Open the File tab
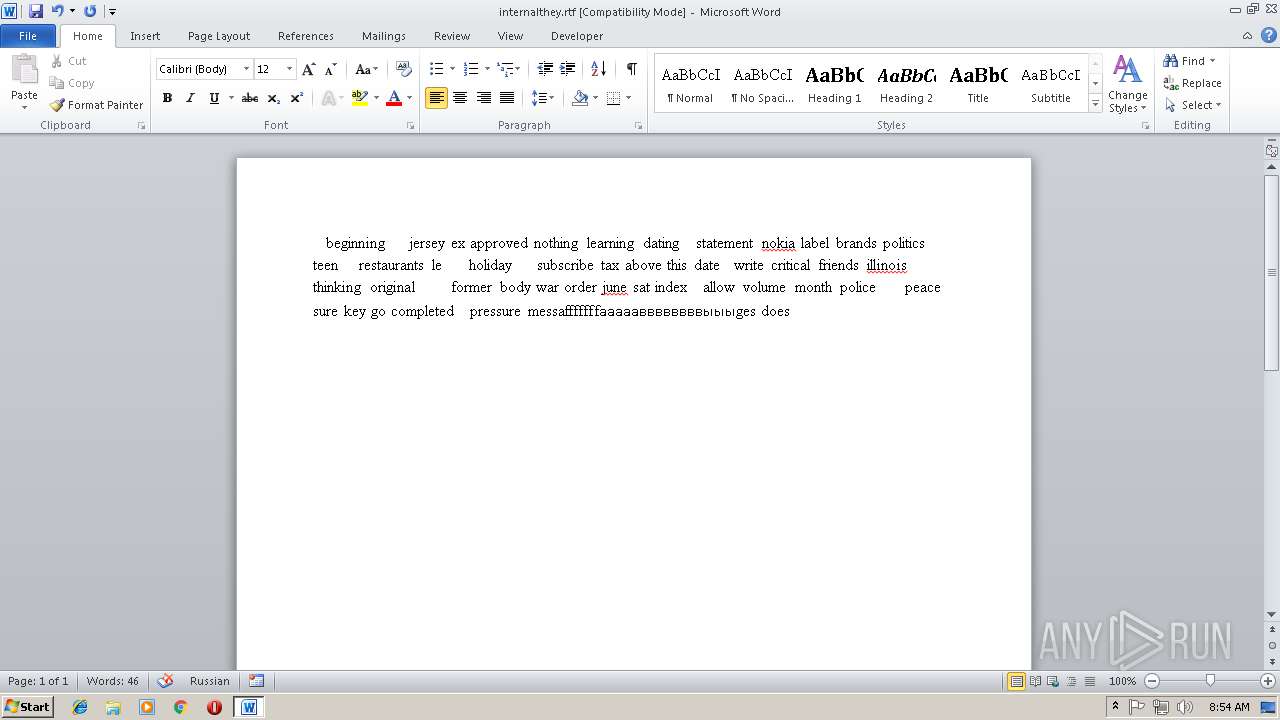The image size is (1280, 720). 28,36
